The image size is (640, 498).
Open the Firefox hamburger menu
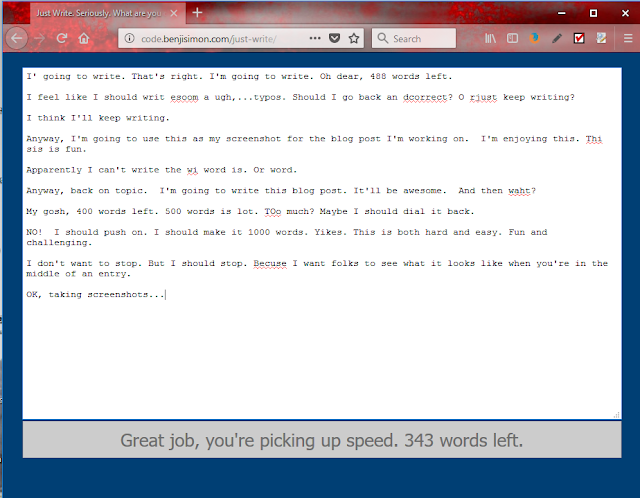[x=628, y=38]
